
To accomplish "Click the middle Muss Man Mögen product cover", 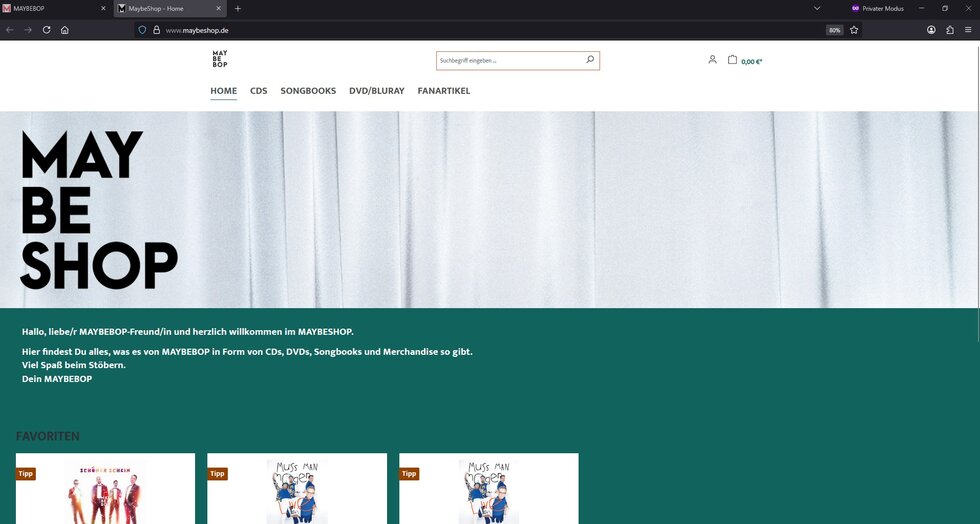I will tap(297, 492).
